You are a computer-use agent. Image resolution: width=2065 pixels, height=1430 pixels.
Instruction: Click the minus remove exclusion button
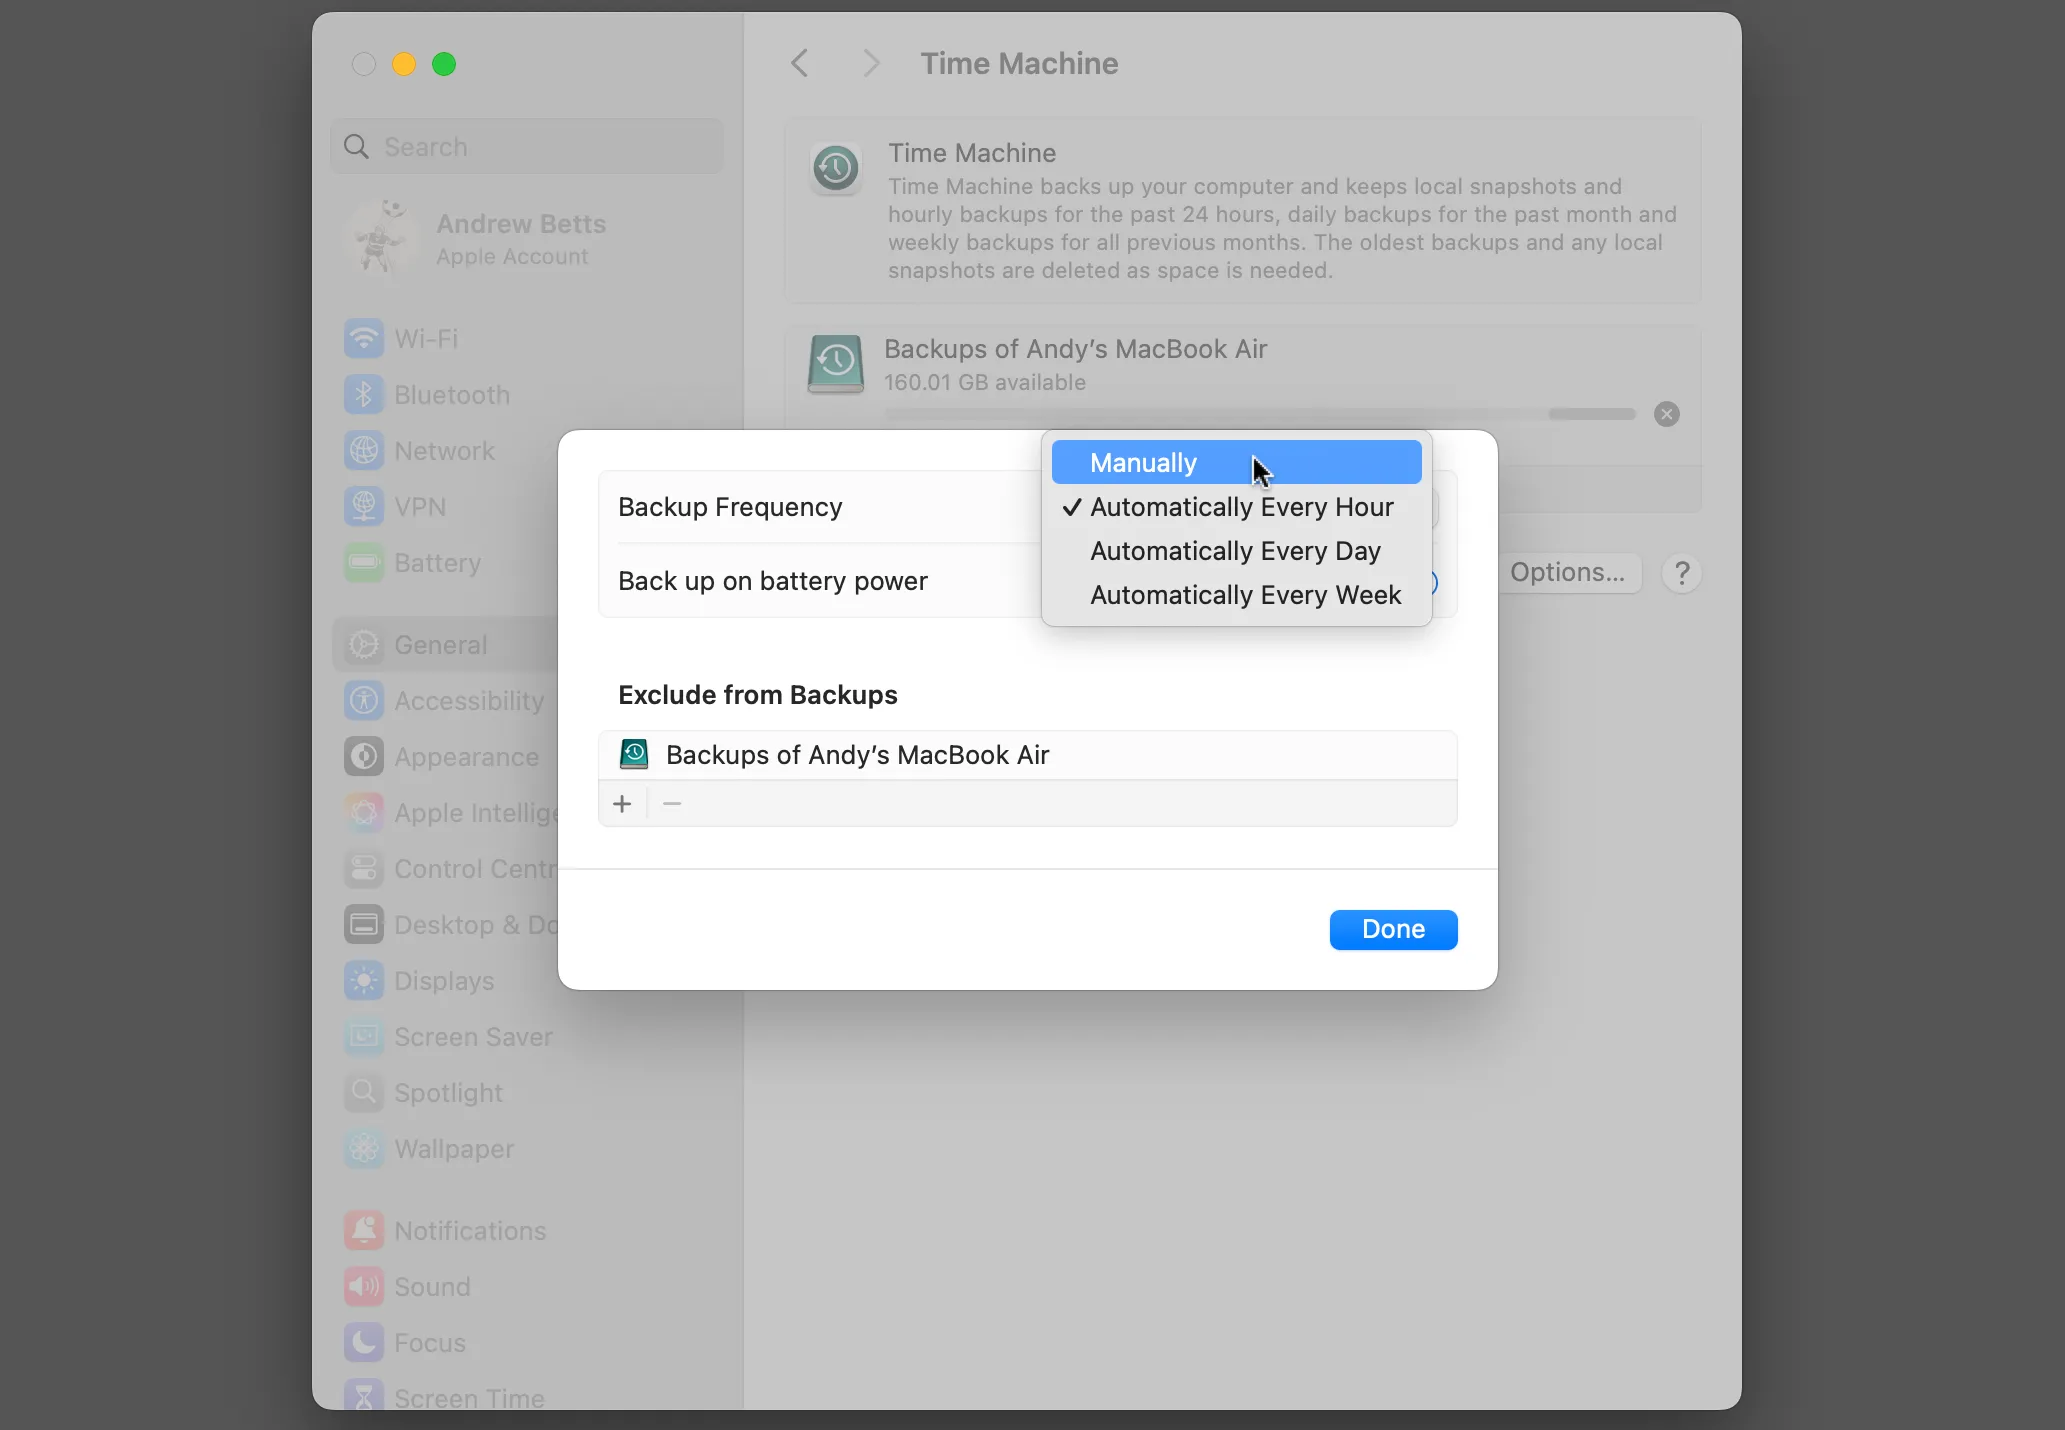click(672, 804)
